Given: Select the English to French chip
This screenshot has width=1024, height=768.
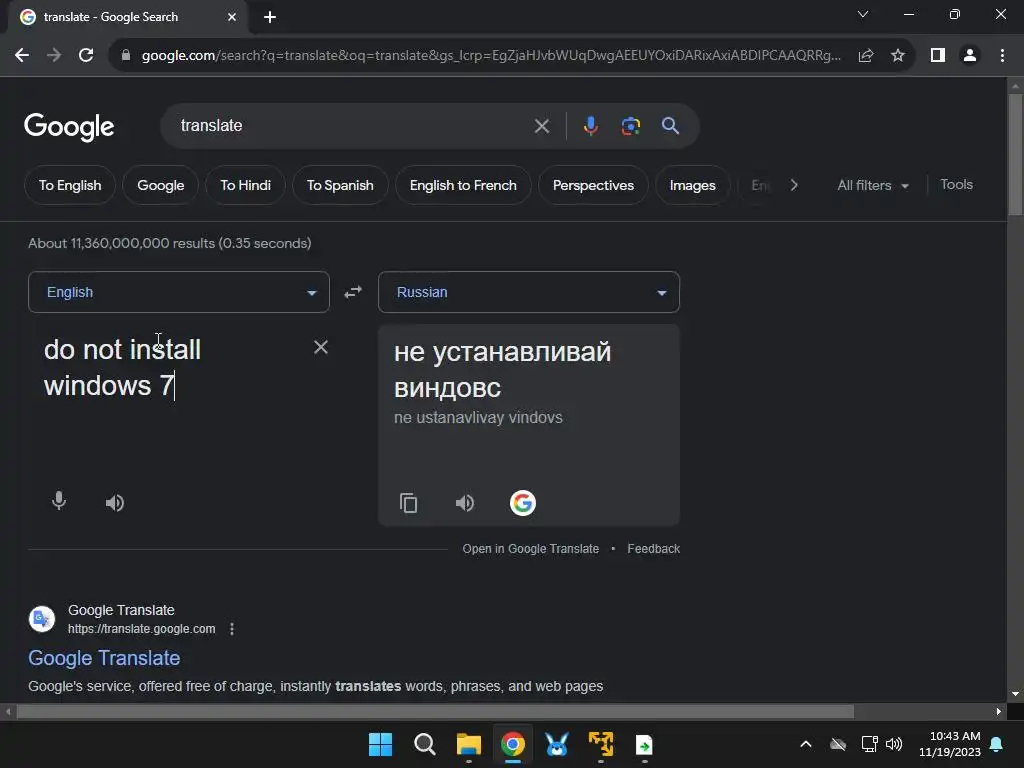Looking at the screenshot, I should (x=463, y=185).
